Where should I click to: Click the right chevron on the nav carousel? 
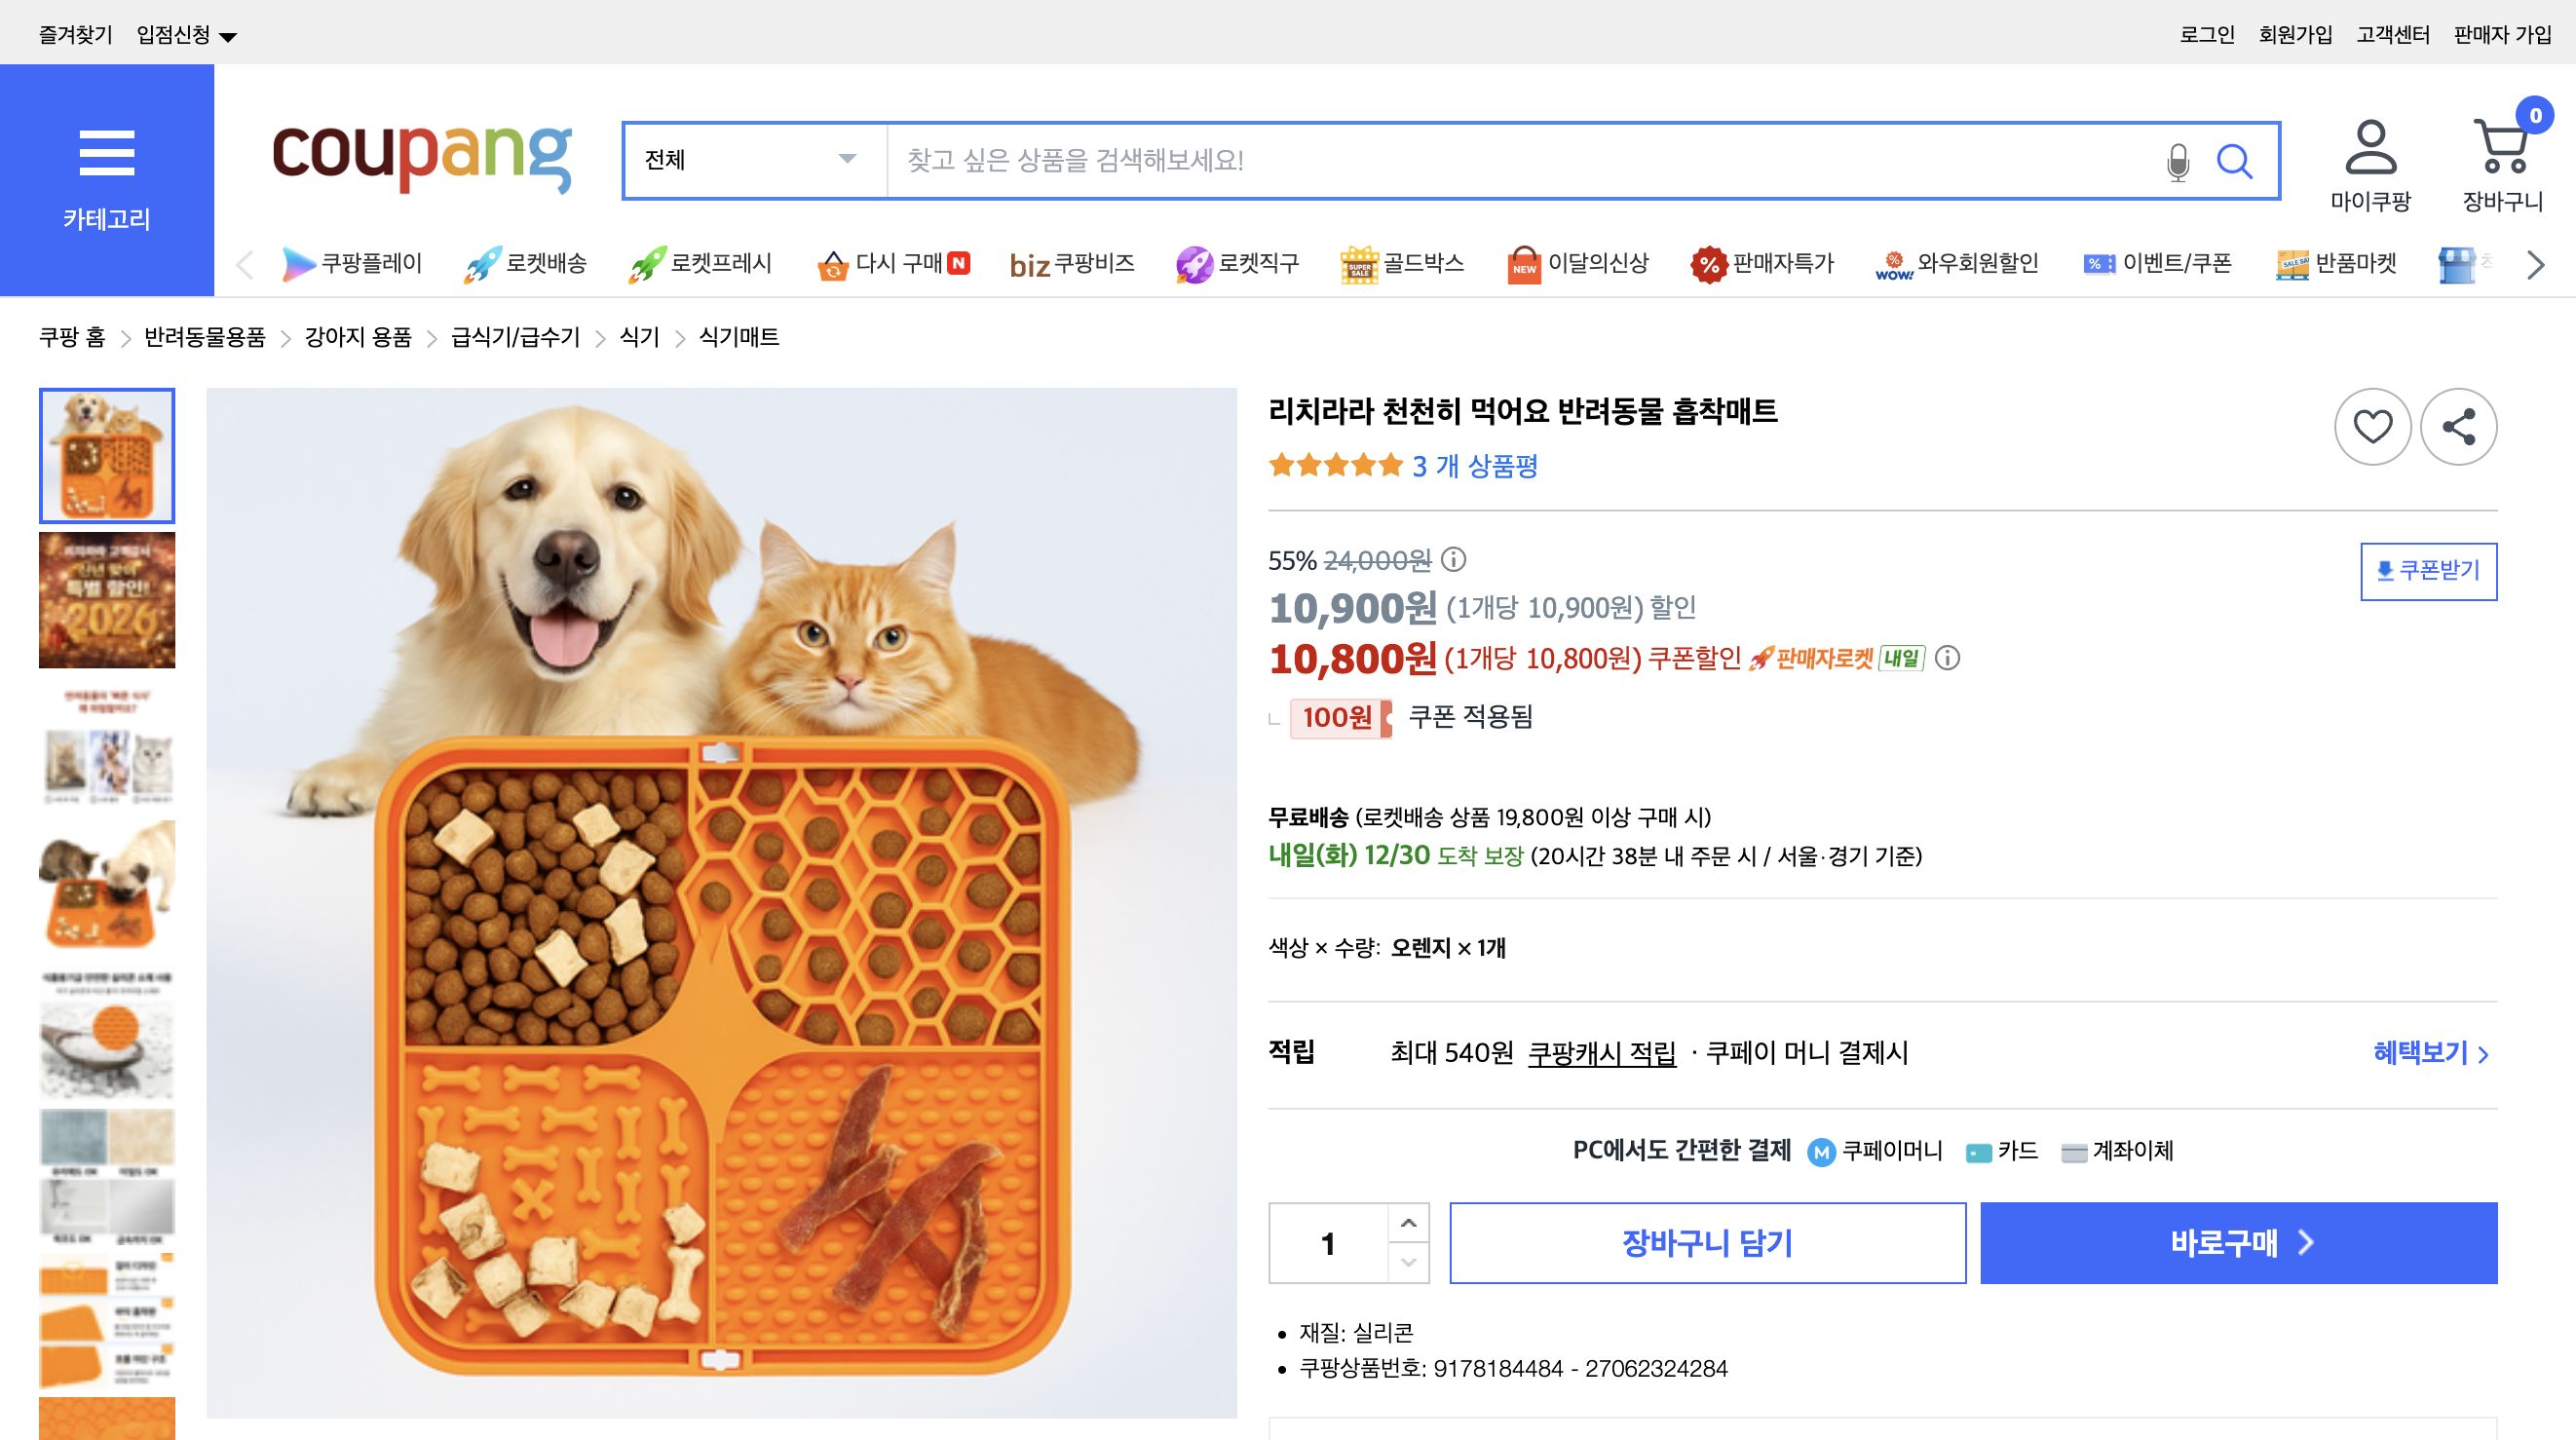click(x=2534, y=264)
